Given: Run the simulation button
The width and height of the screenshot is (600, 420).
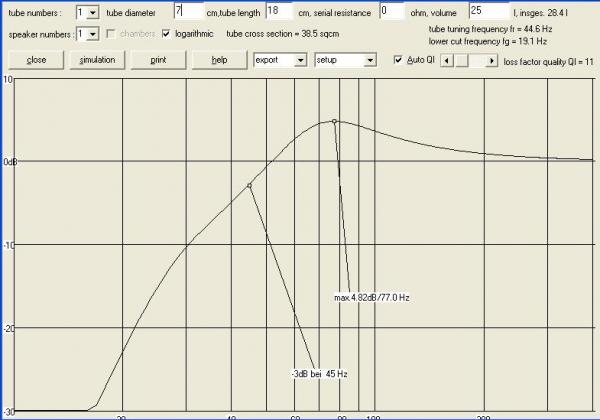Looking at the screenshot, I should point(97,60).
